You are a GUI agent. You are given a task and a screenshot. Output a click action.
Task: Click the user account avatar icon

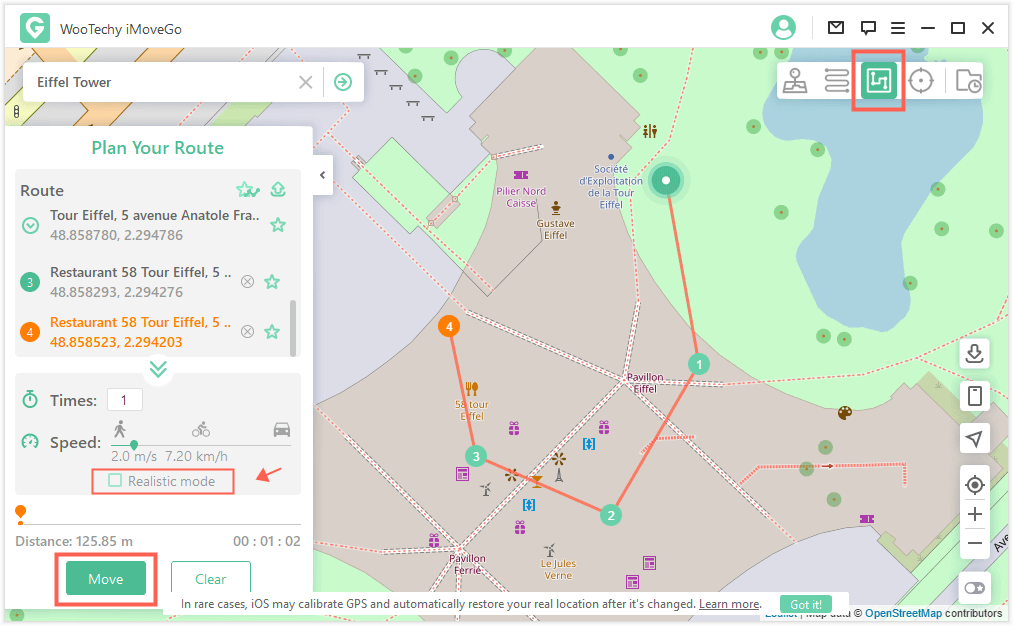[x=784, y=28]
